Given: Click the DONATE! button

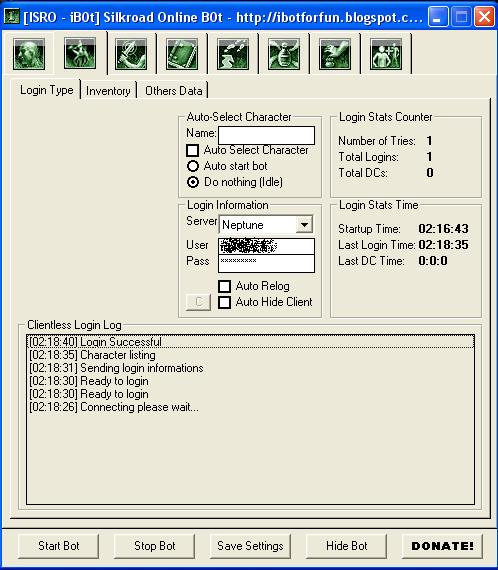Looking at the screenshot, I should (442, 546).
